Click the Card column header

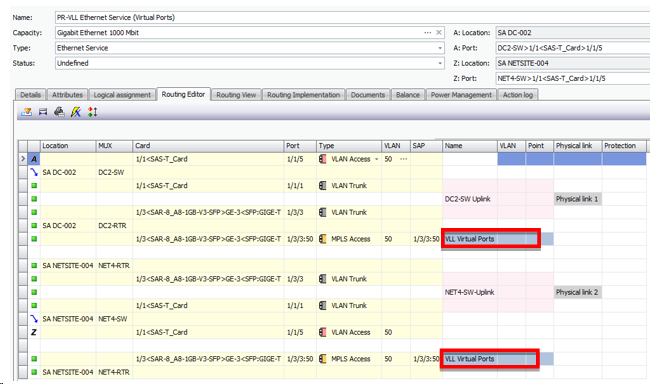(x=208, y=146)
